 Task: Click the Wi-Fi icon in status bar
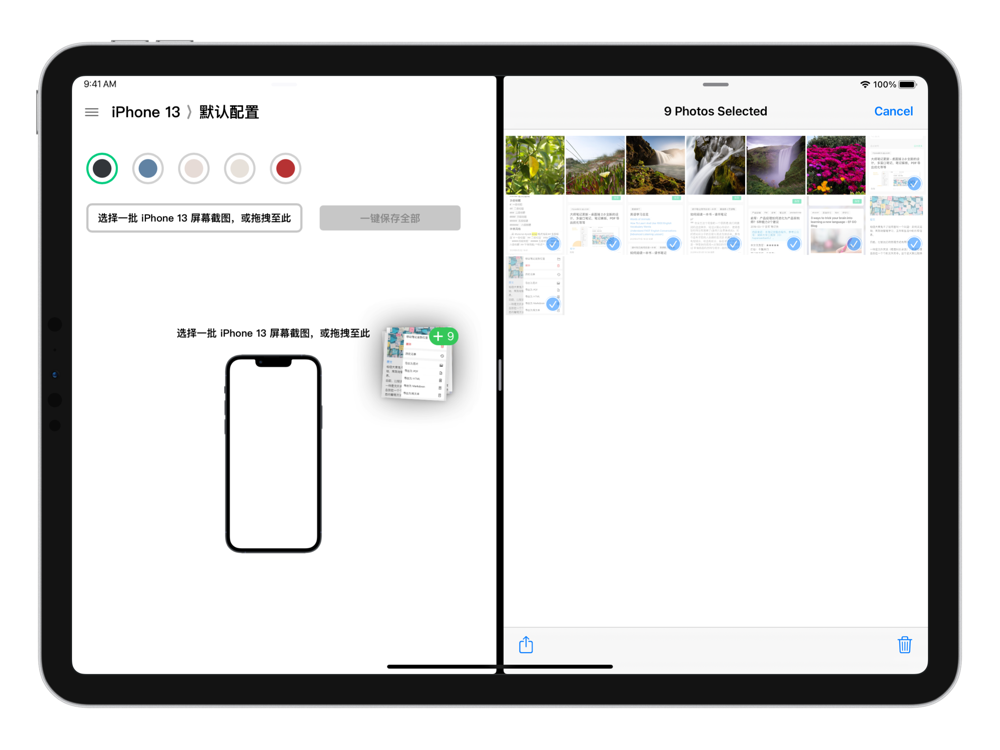point(865,84)
